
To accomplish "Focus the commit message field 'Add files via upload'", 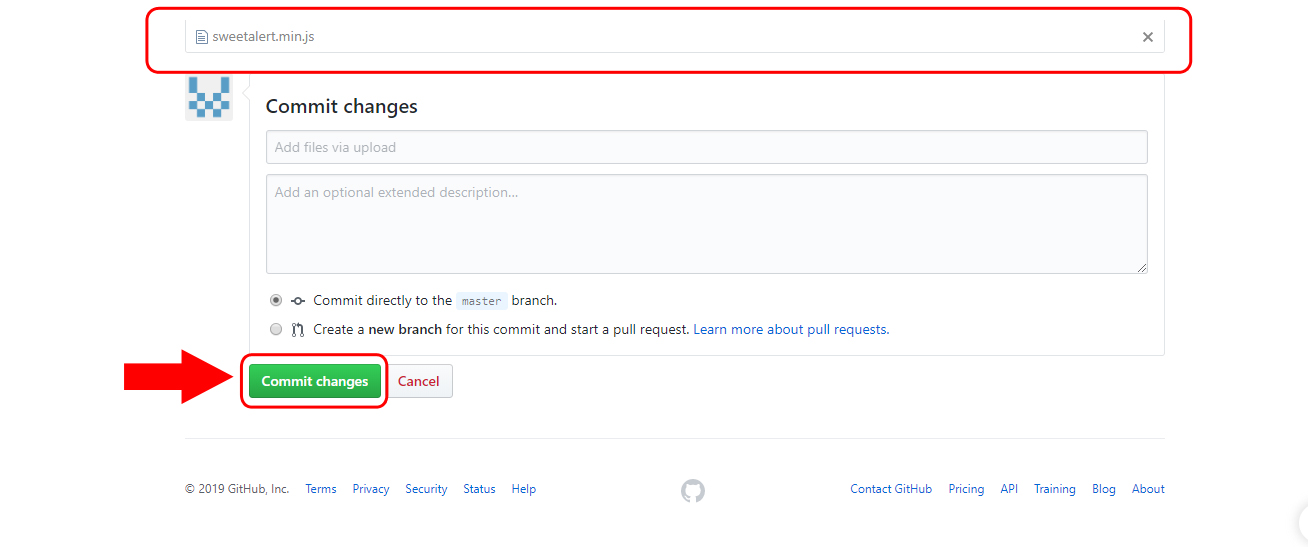I will [706, 147].
